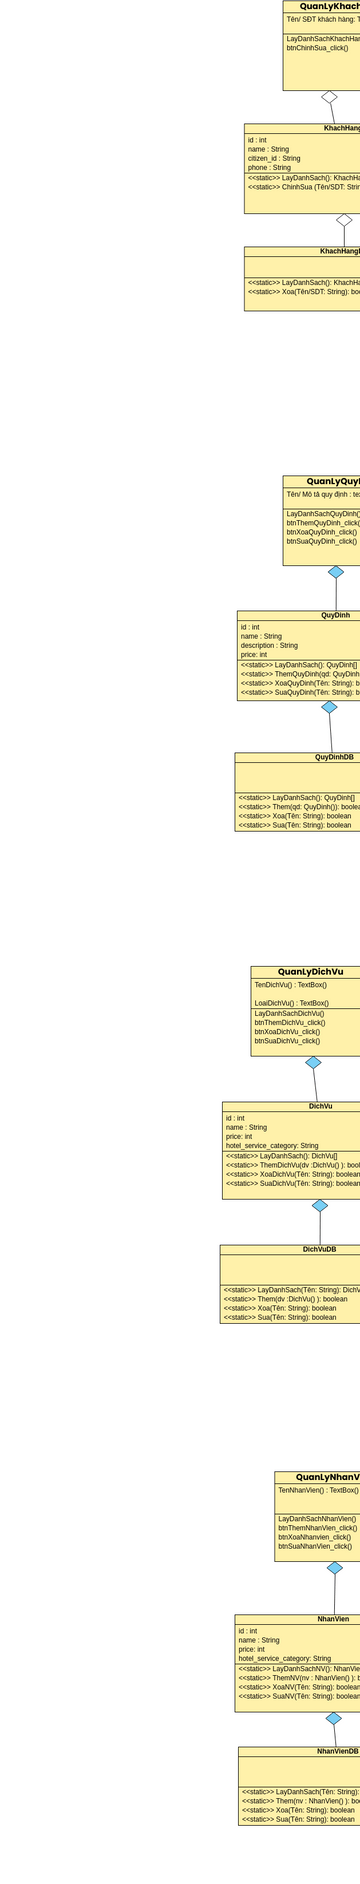Click the NhanVienDB class title
This screenshot has width=360, height=1884.
(338, 1751)
